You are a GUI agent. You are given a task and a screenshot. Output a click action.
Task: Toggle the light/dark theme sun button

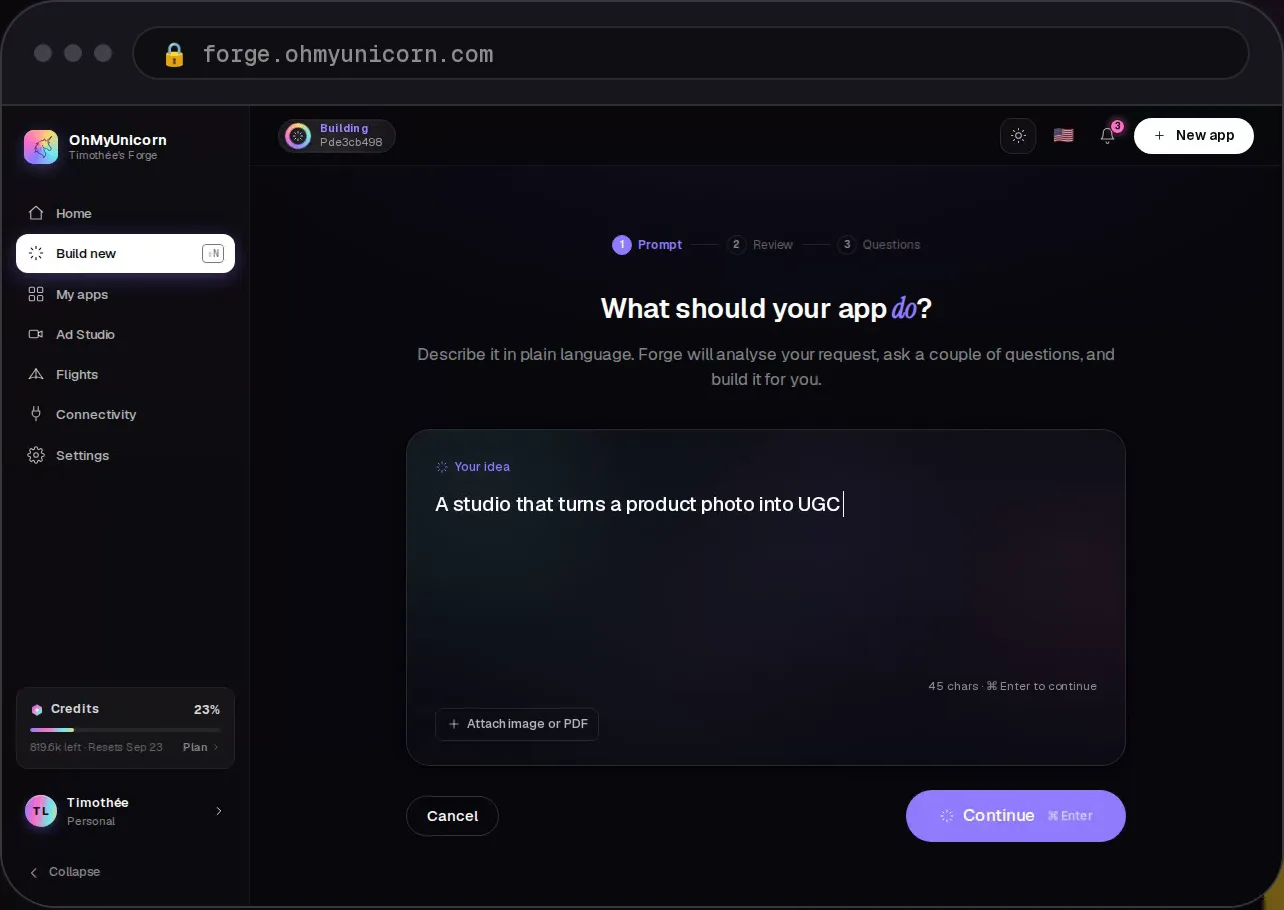pyautogui.click(x=1018, y=135)
